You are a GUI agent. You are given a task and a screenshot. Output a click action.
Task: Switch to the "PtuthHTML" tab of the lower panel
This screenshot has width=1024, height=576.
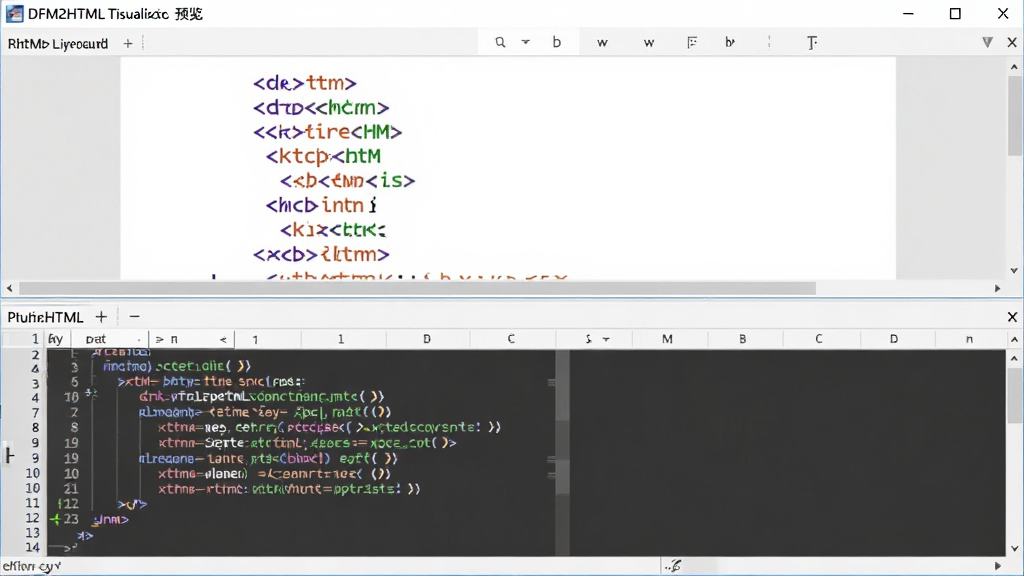pyautogui.click(x=45, y=317)
